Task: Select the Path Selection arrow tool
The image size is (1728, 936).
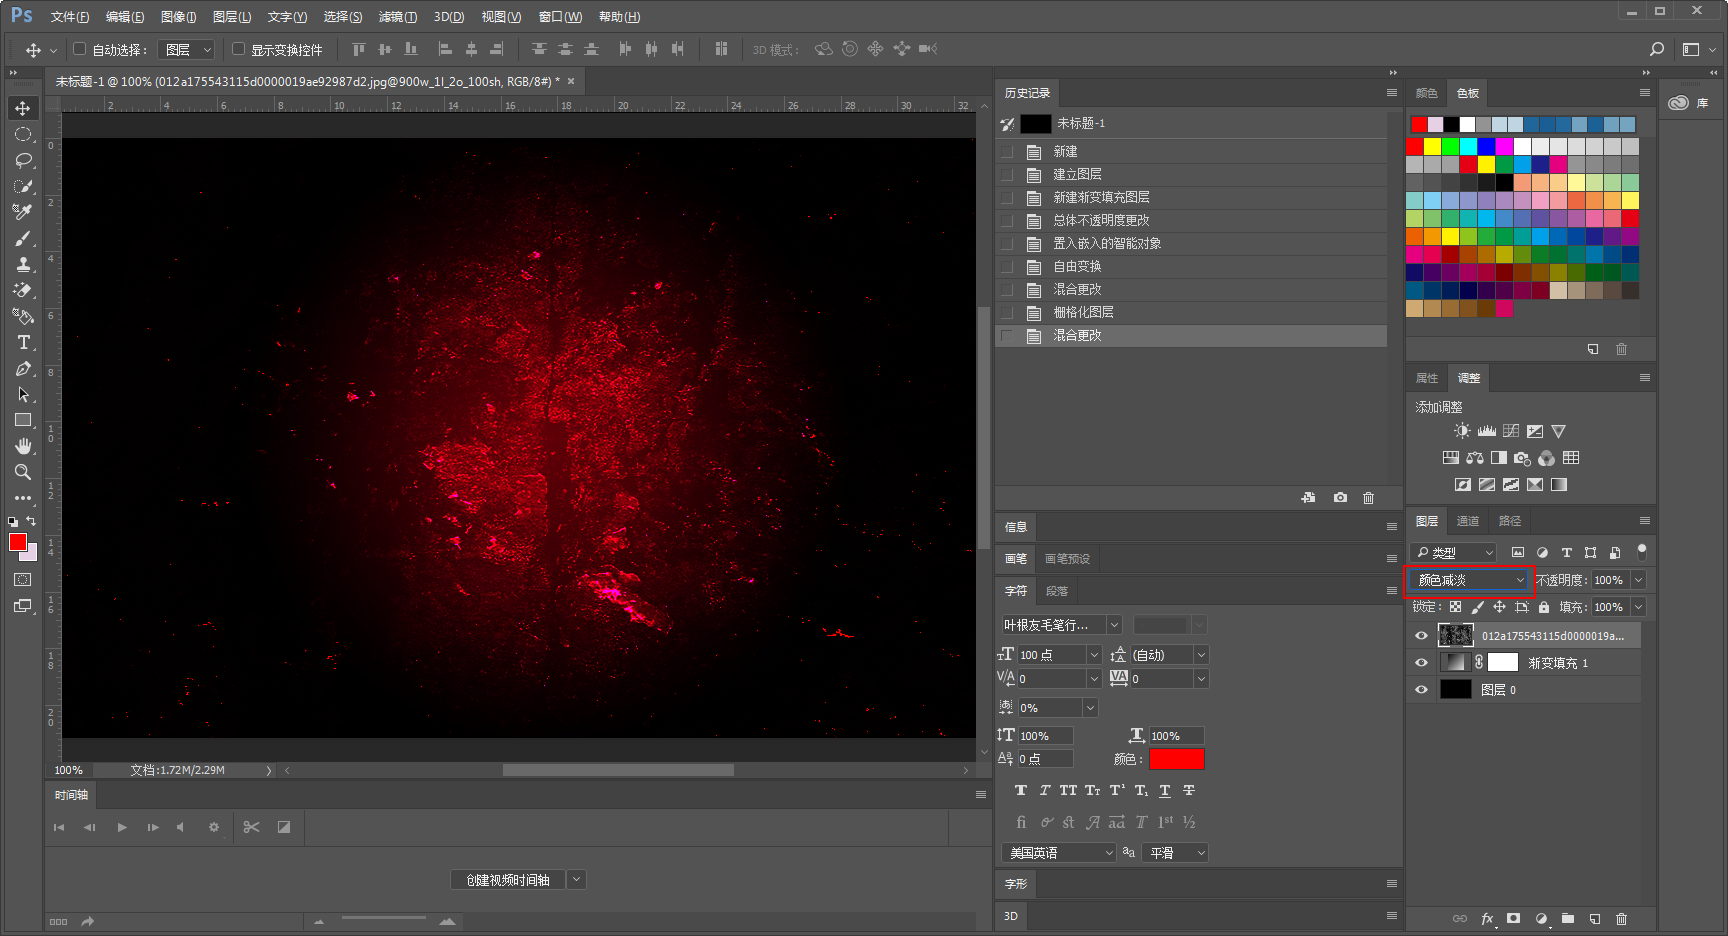Action: [23, 394]
